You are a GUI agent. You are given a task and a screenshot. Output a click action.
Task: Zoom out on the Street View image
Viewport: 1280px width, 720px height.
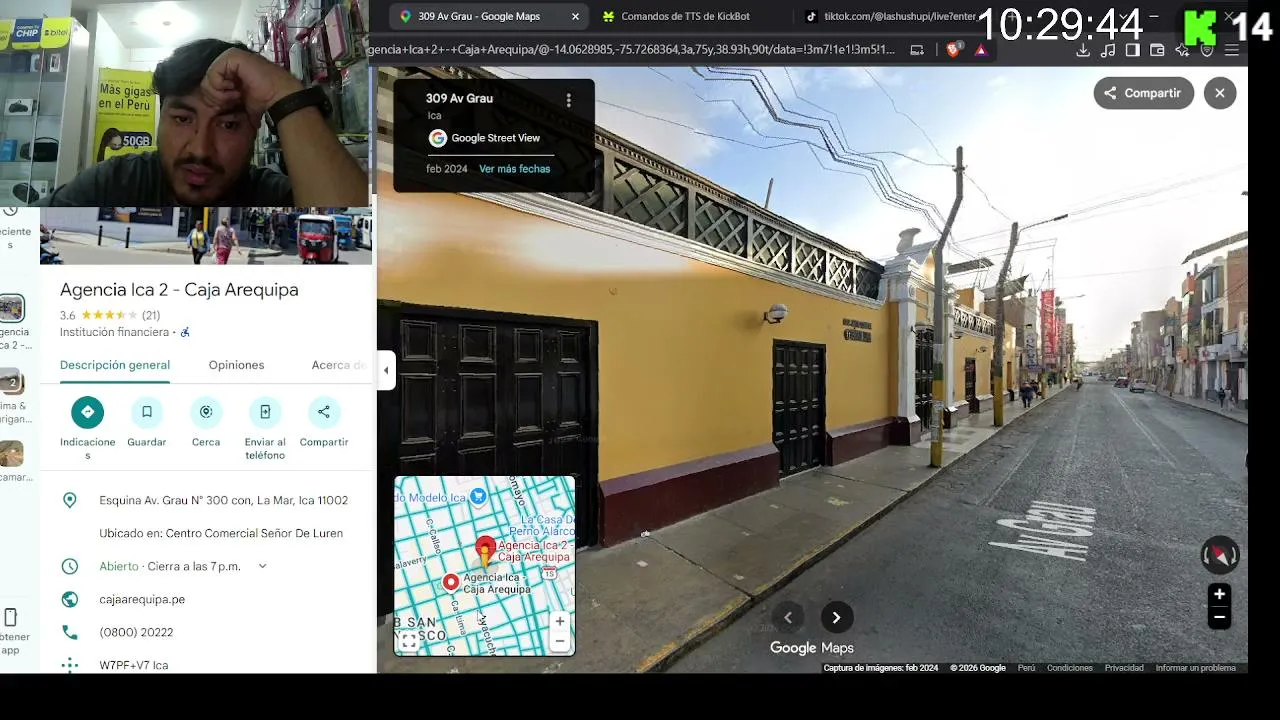tap(1219, 618)
